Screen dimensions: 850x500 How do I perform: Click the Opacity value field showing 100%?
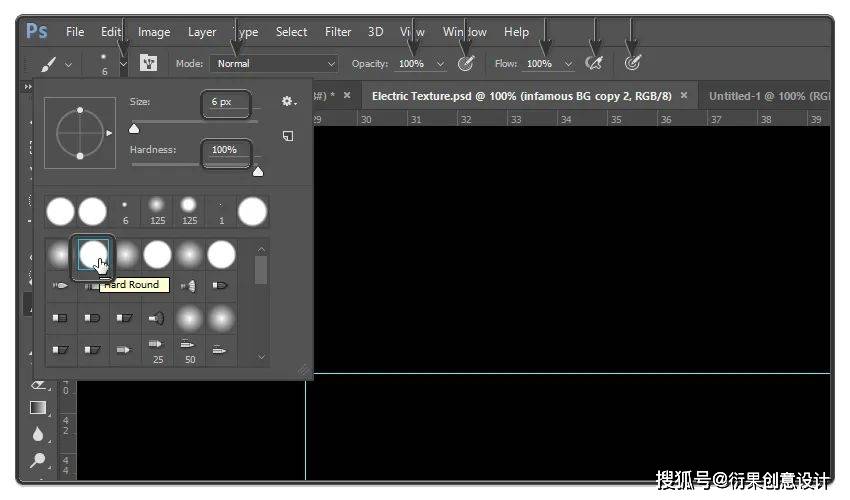(x=413, y=64)
